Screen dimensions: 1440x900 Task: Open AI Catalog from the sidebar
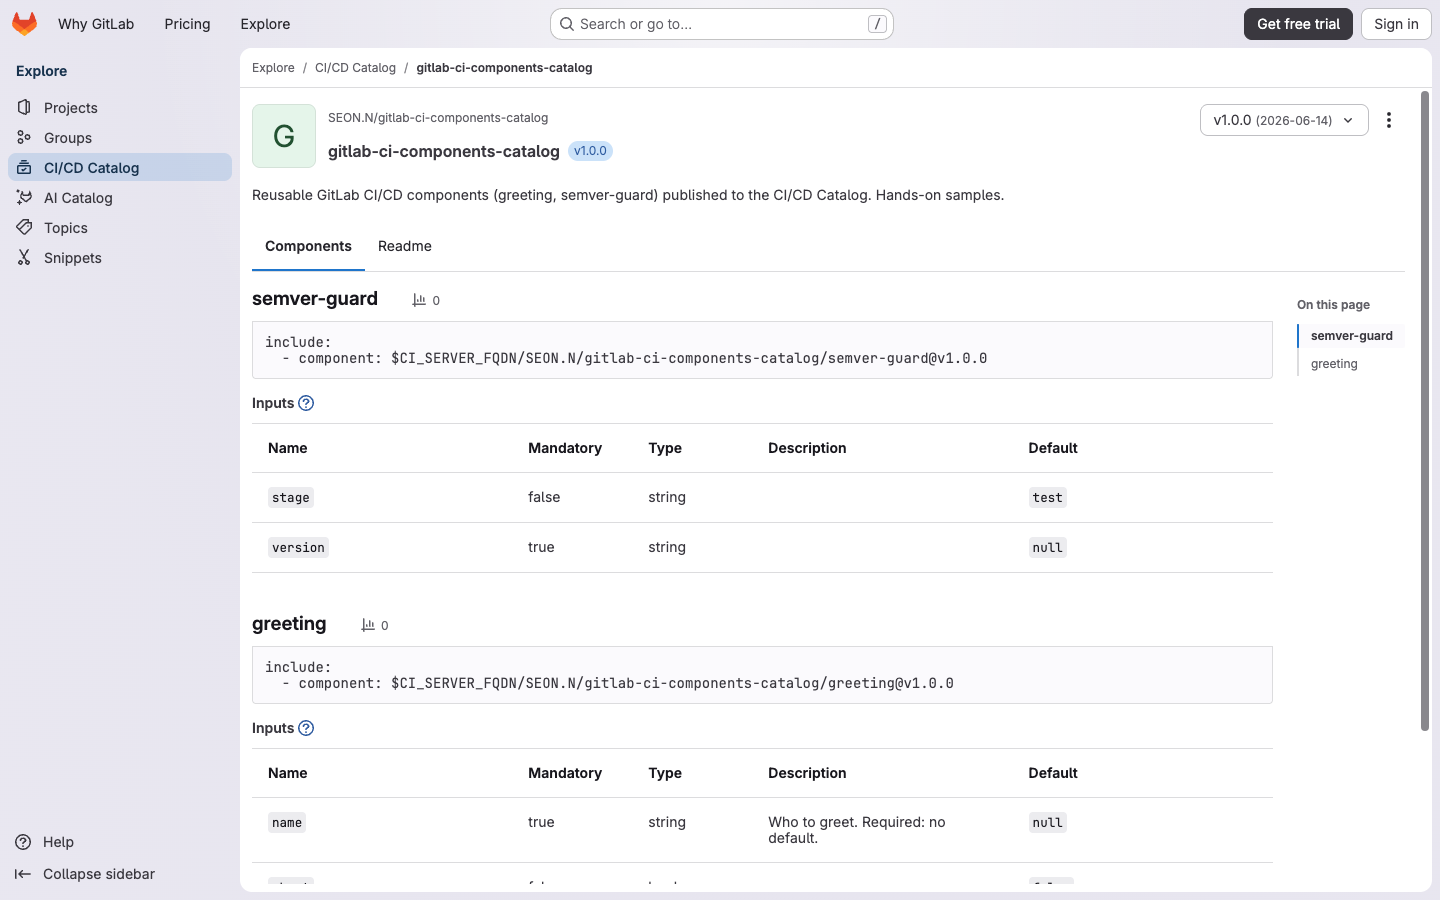pos(120,198)
